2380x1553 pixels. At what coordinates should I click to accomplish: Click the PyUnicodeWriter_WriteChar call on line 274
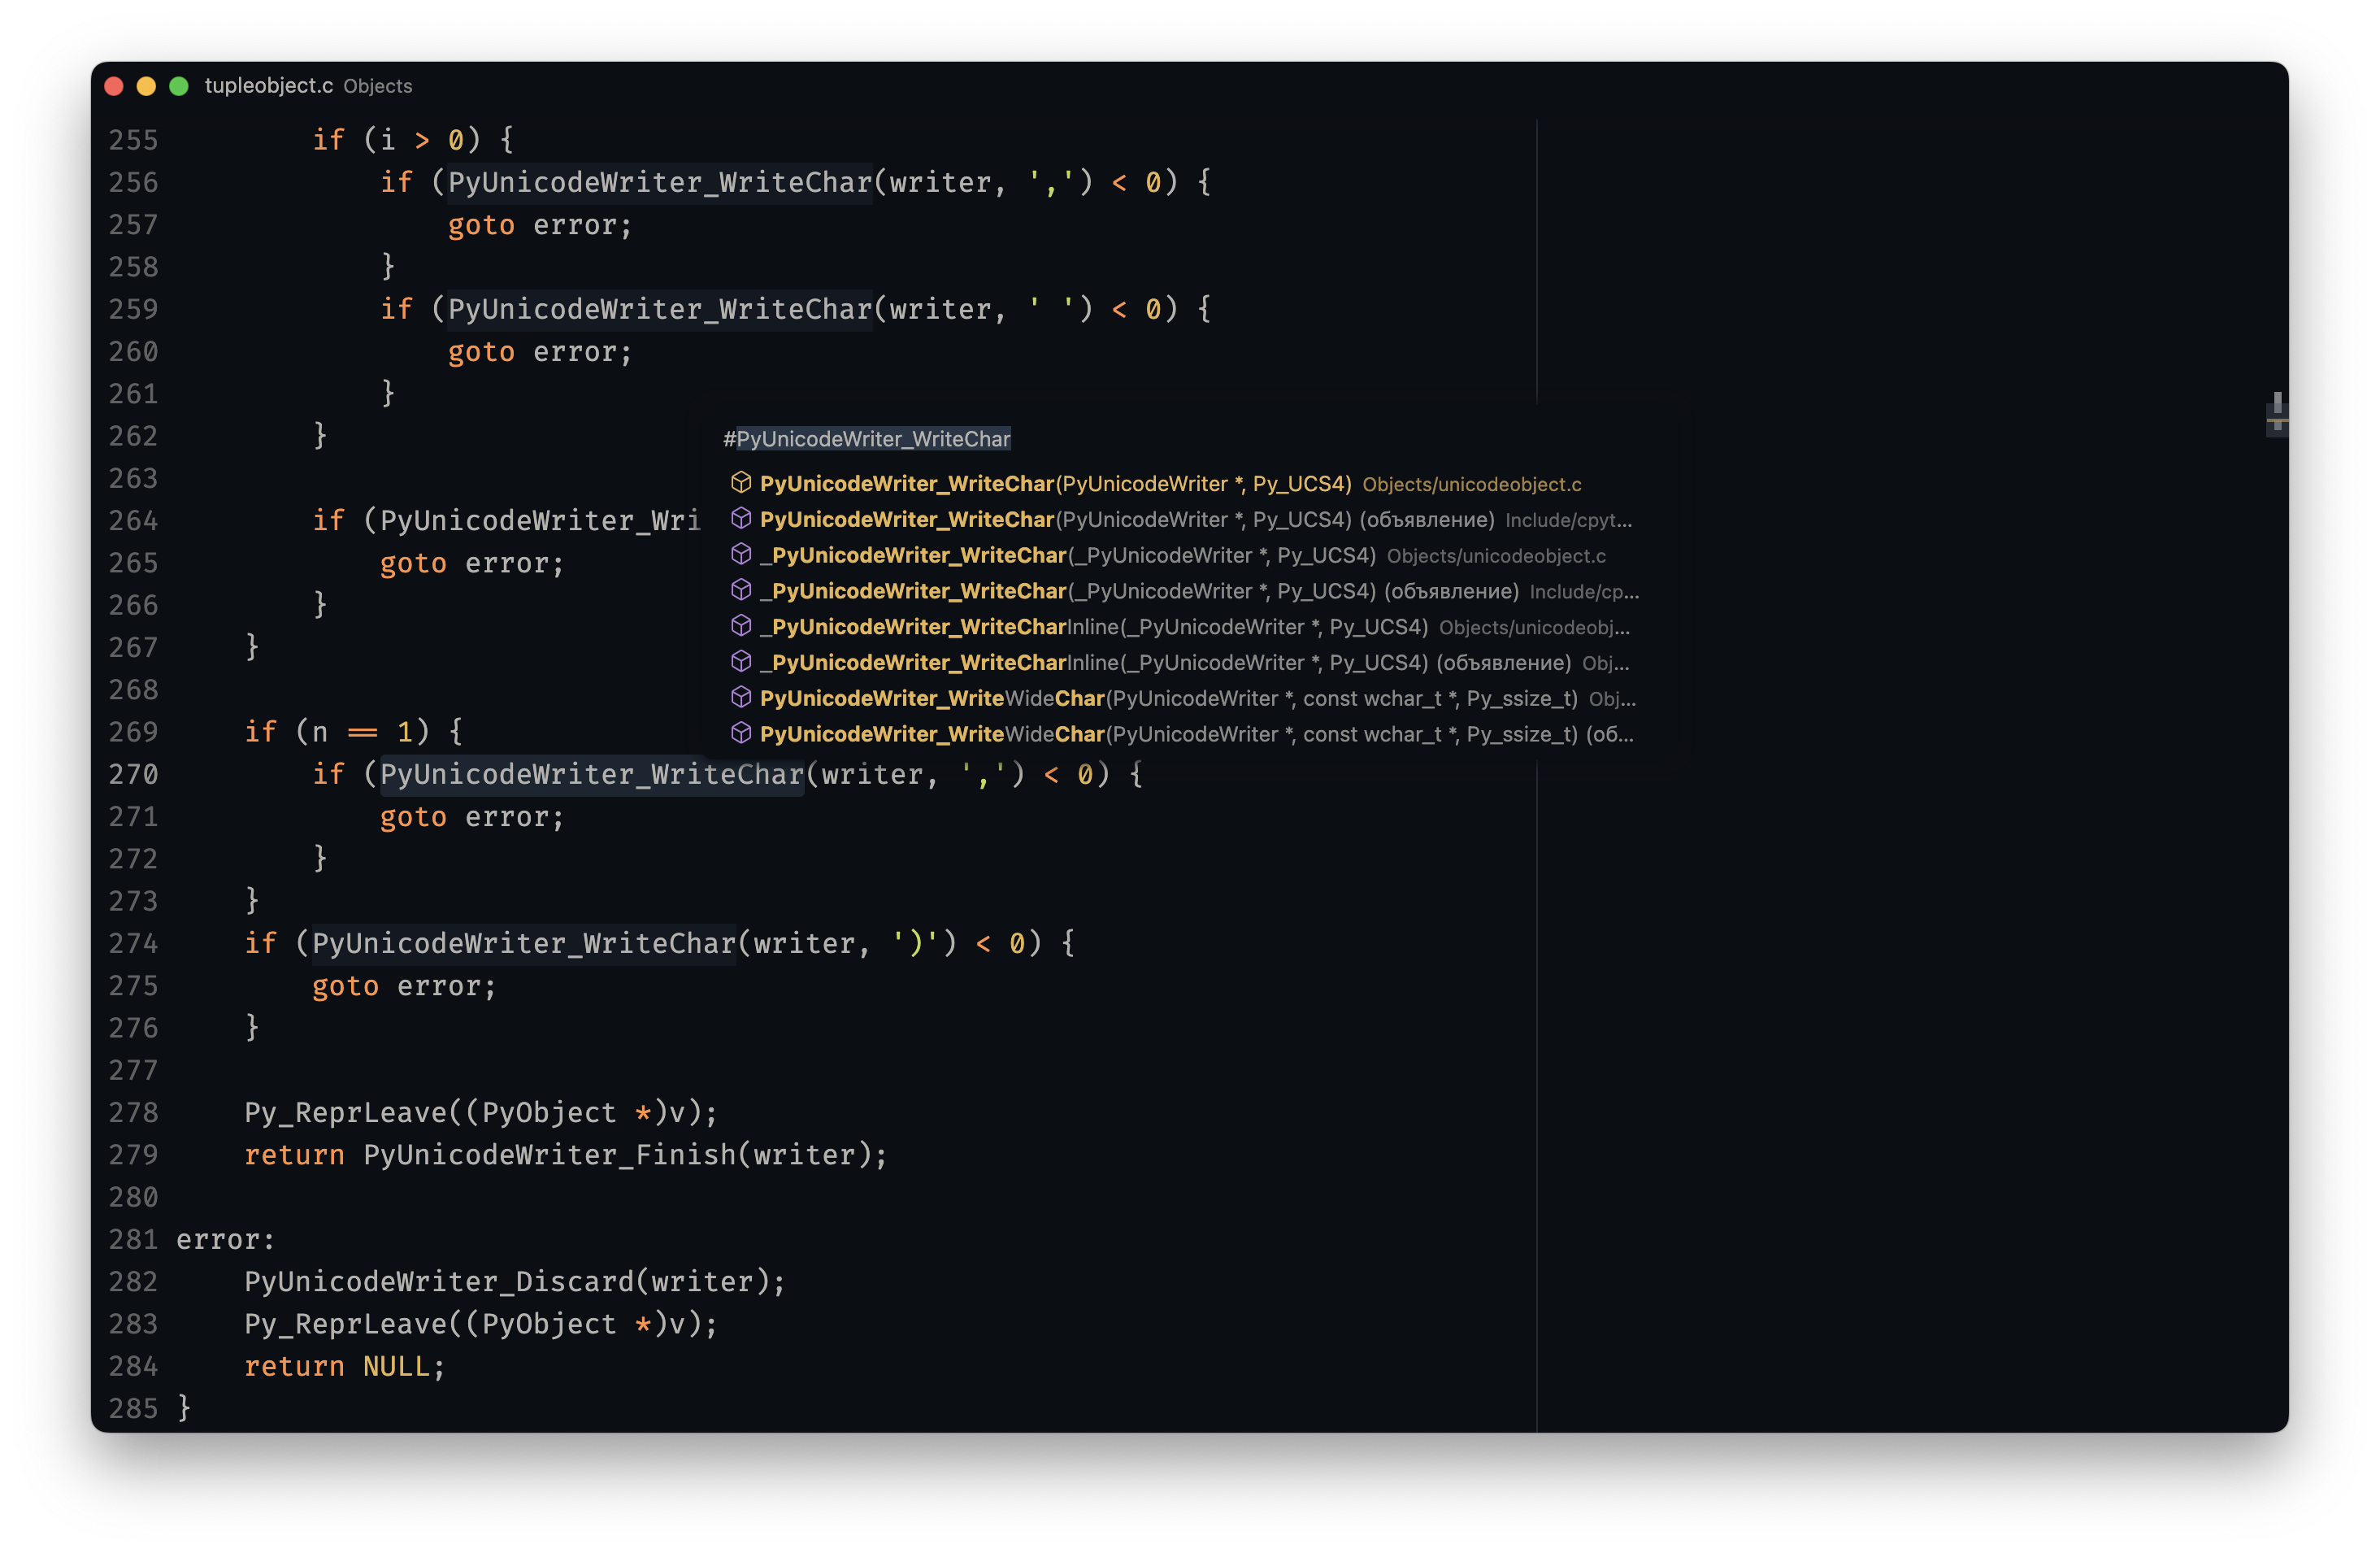point(524,944)
